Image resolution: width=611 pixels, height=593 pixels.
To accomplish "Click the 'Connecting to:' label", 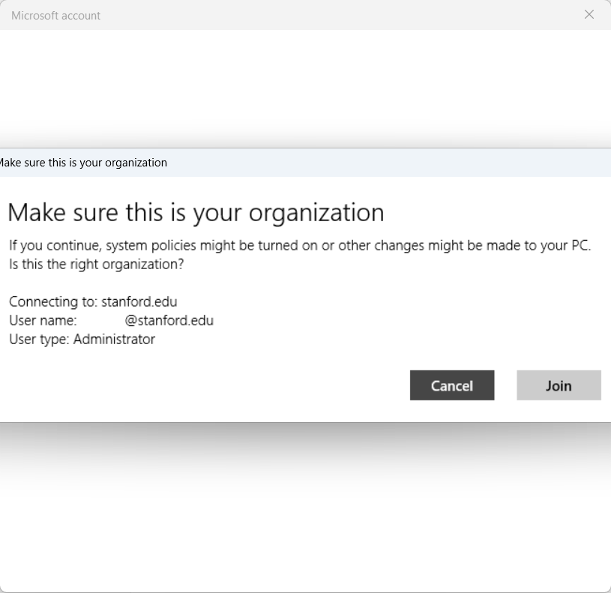I will pos(53,302).
